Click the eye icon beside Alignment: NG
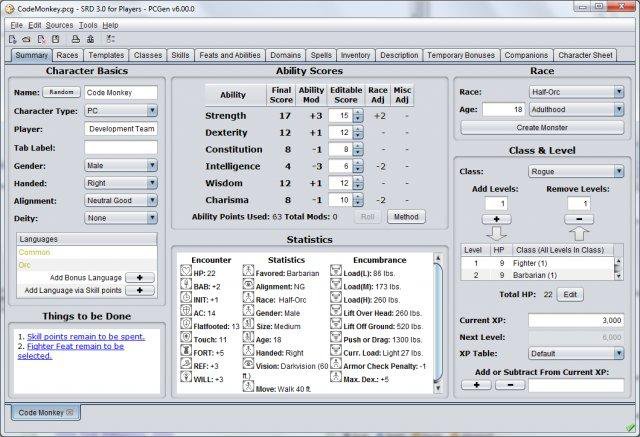Viewport: 640px width, 437px height. point(248,284)
